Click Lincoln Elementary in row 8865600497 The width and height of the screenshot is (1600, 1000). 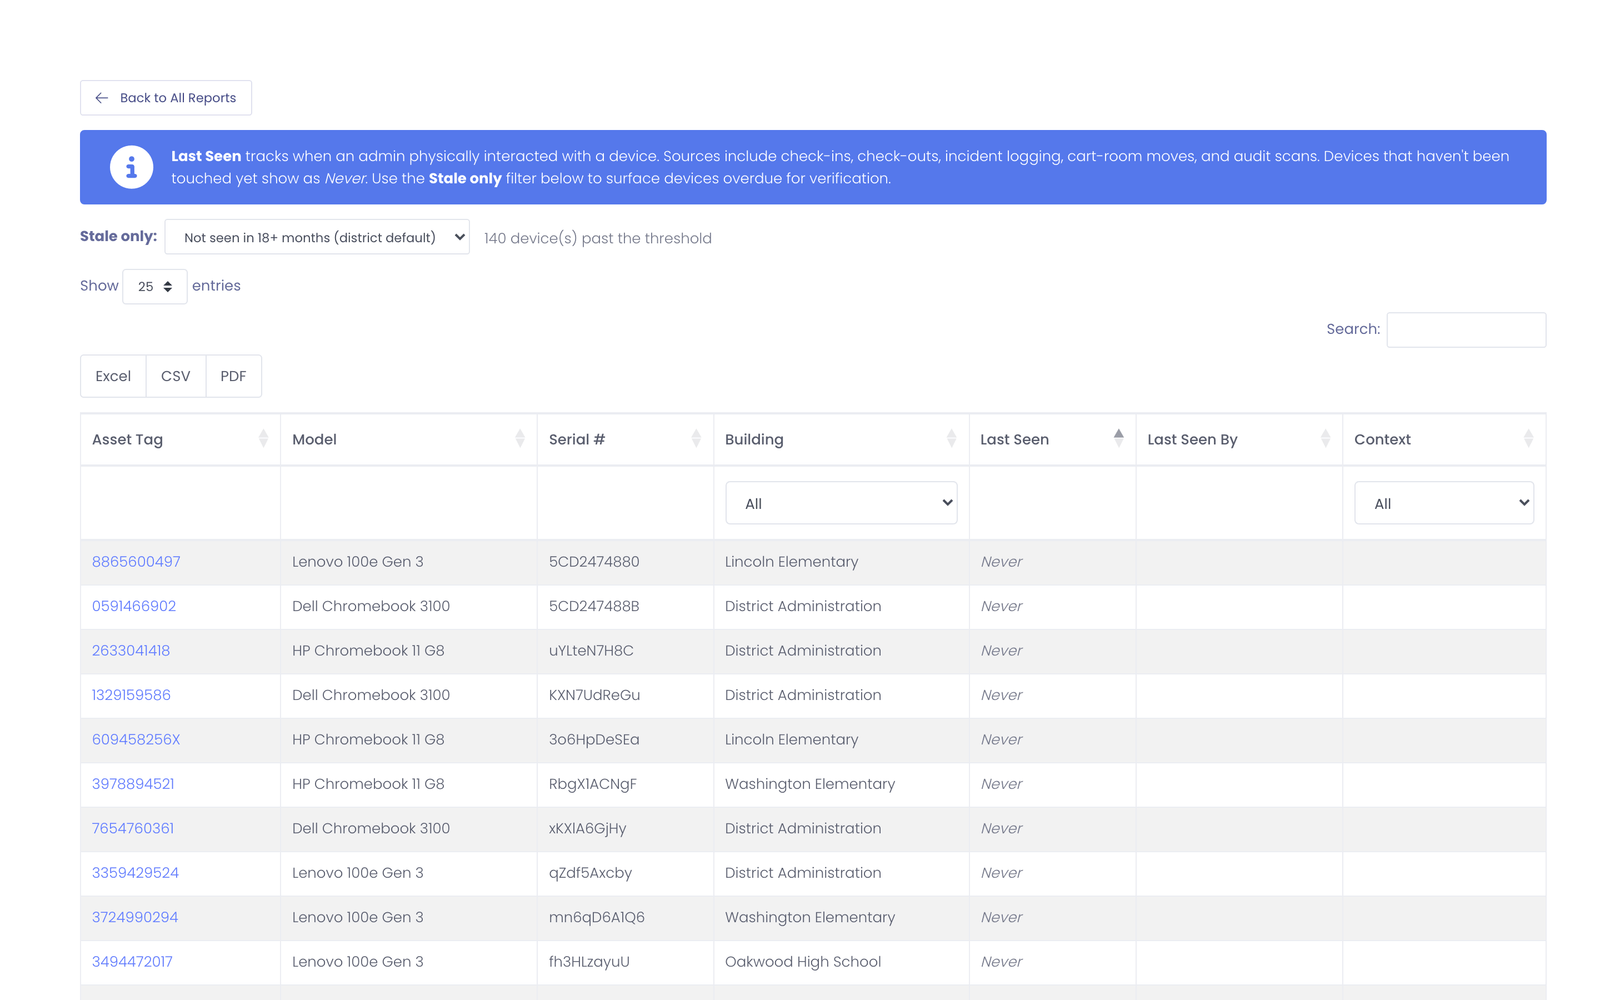pyautogui.click(x=791, y=562)
